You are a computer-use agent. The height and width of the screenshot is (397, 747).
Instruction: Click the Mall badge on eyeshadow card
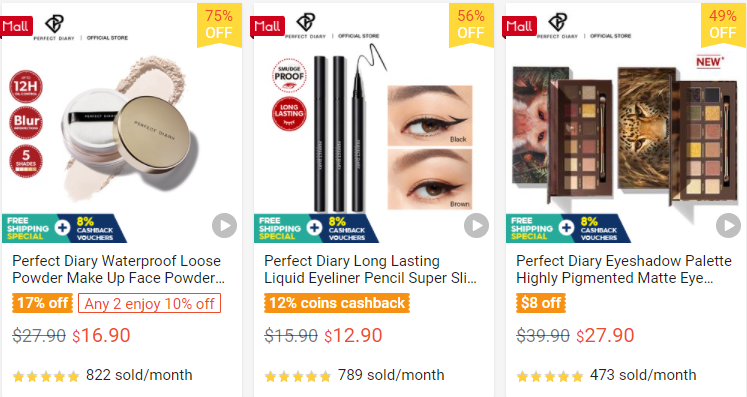point(520,26)
